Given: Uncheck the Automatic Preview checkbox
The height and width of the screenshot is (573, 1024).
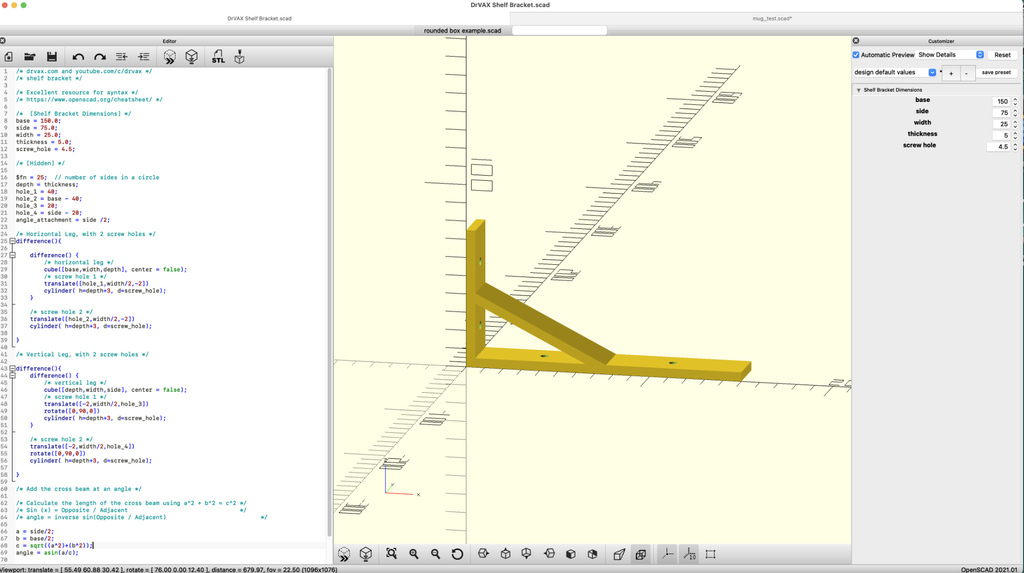Looking at the screenshot, I should point(857,55).
